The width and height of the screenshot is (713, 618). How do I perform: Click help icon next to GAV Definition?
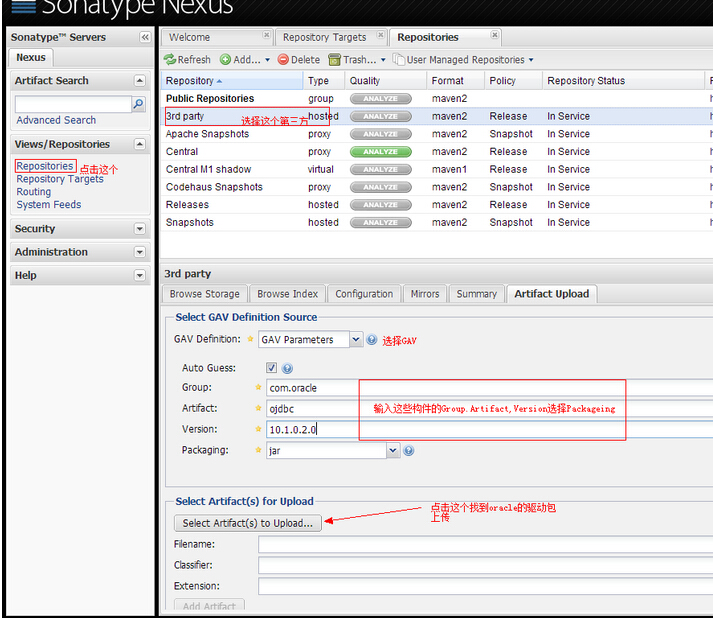(372, 340)
